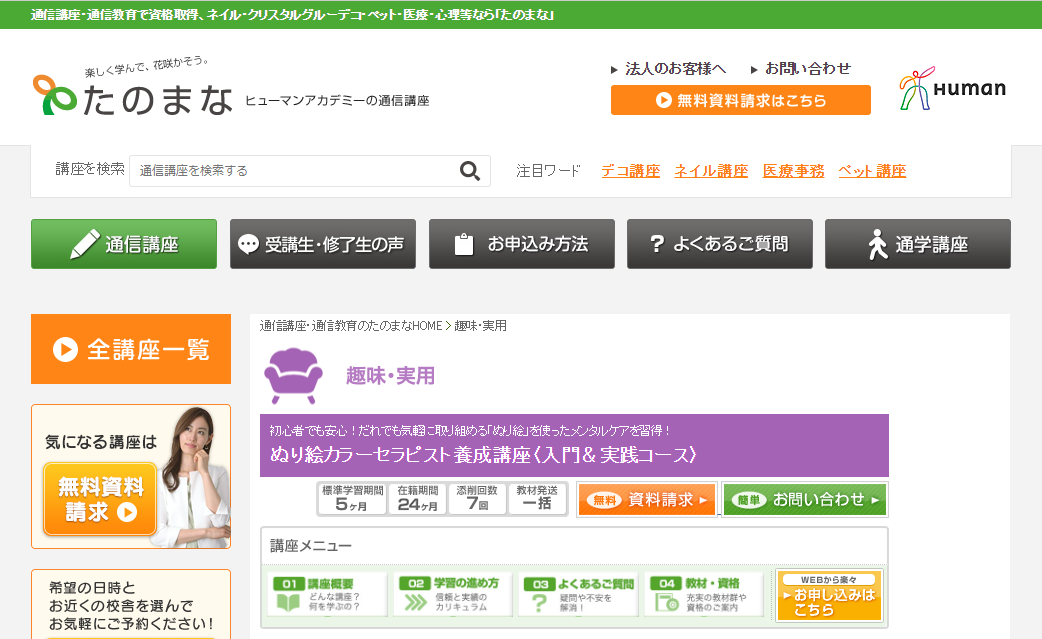This screenshot has width=1042, height=639.
Task: Click the book icon under 01 講座概要
Action: coord(288,602)
